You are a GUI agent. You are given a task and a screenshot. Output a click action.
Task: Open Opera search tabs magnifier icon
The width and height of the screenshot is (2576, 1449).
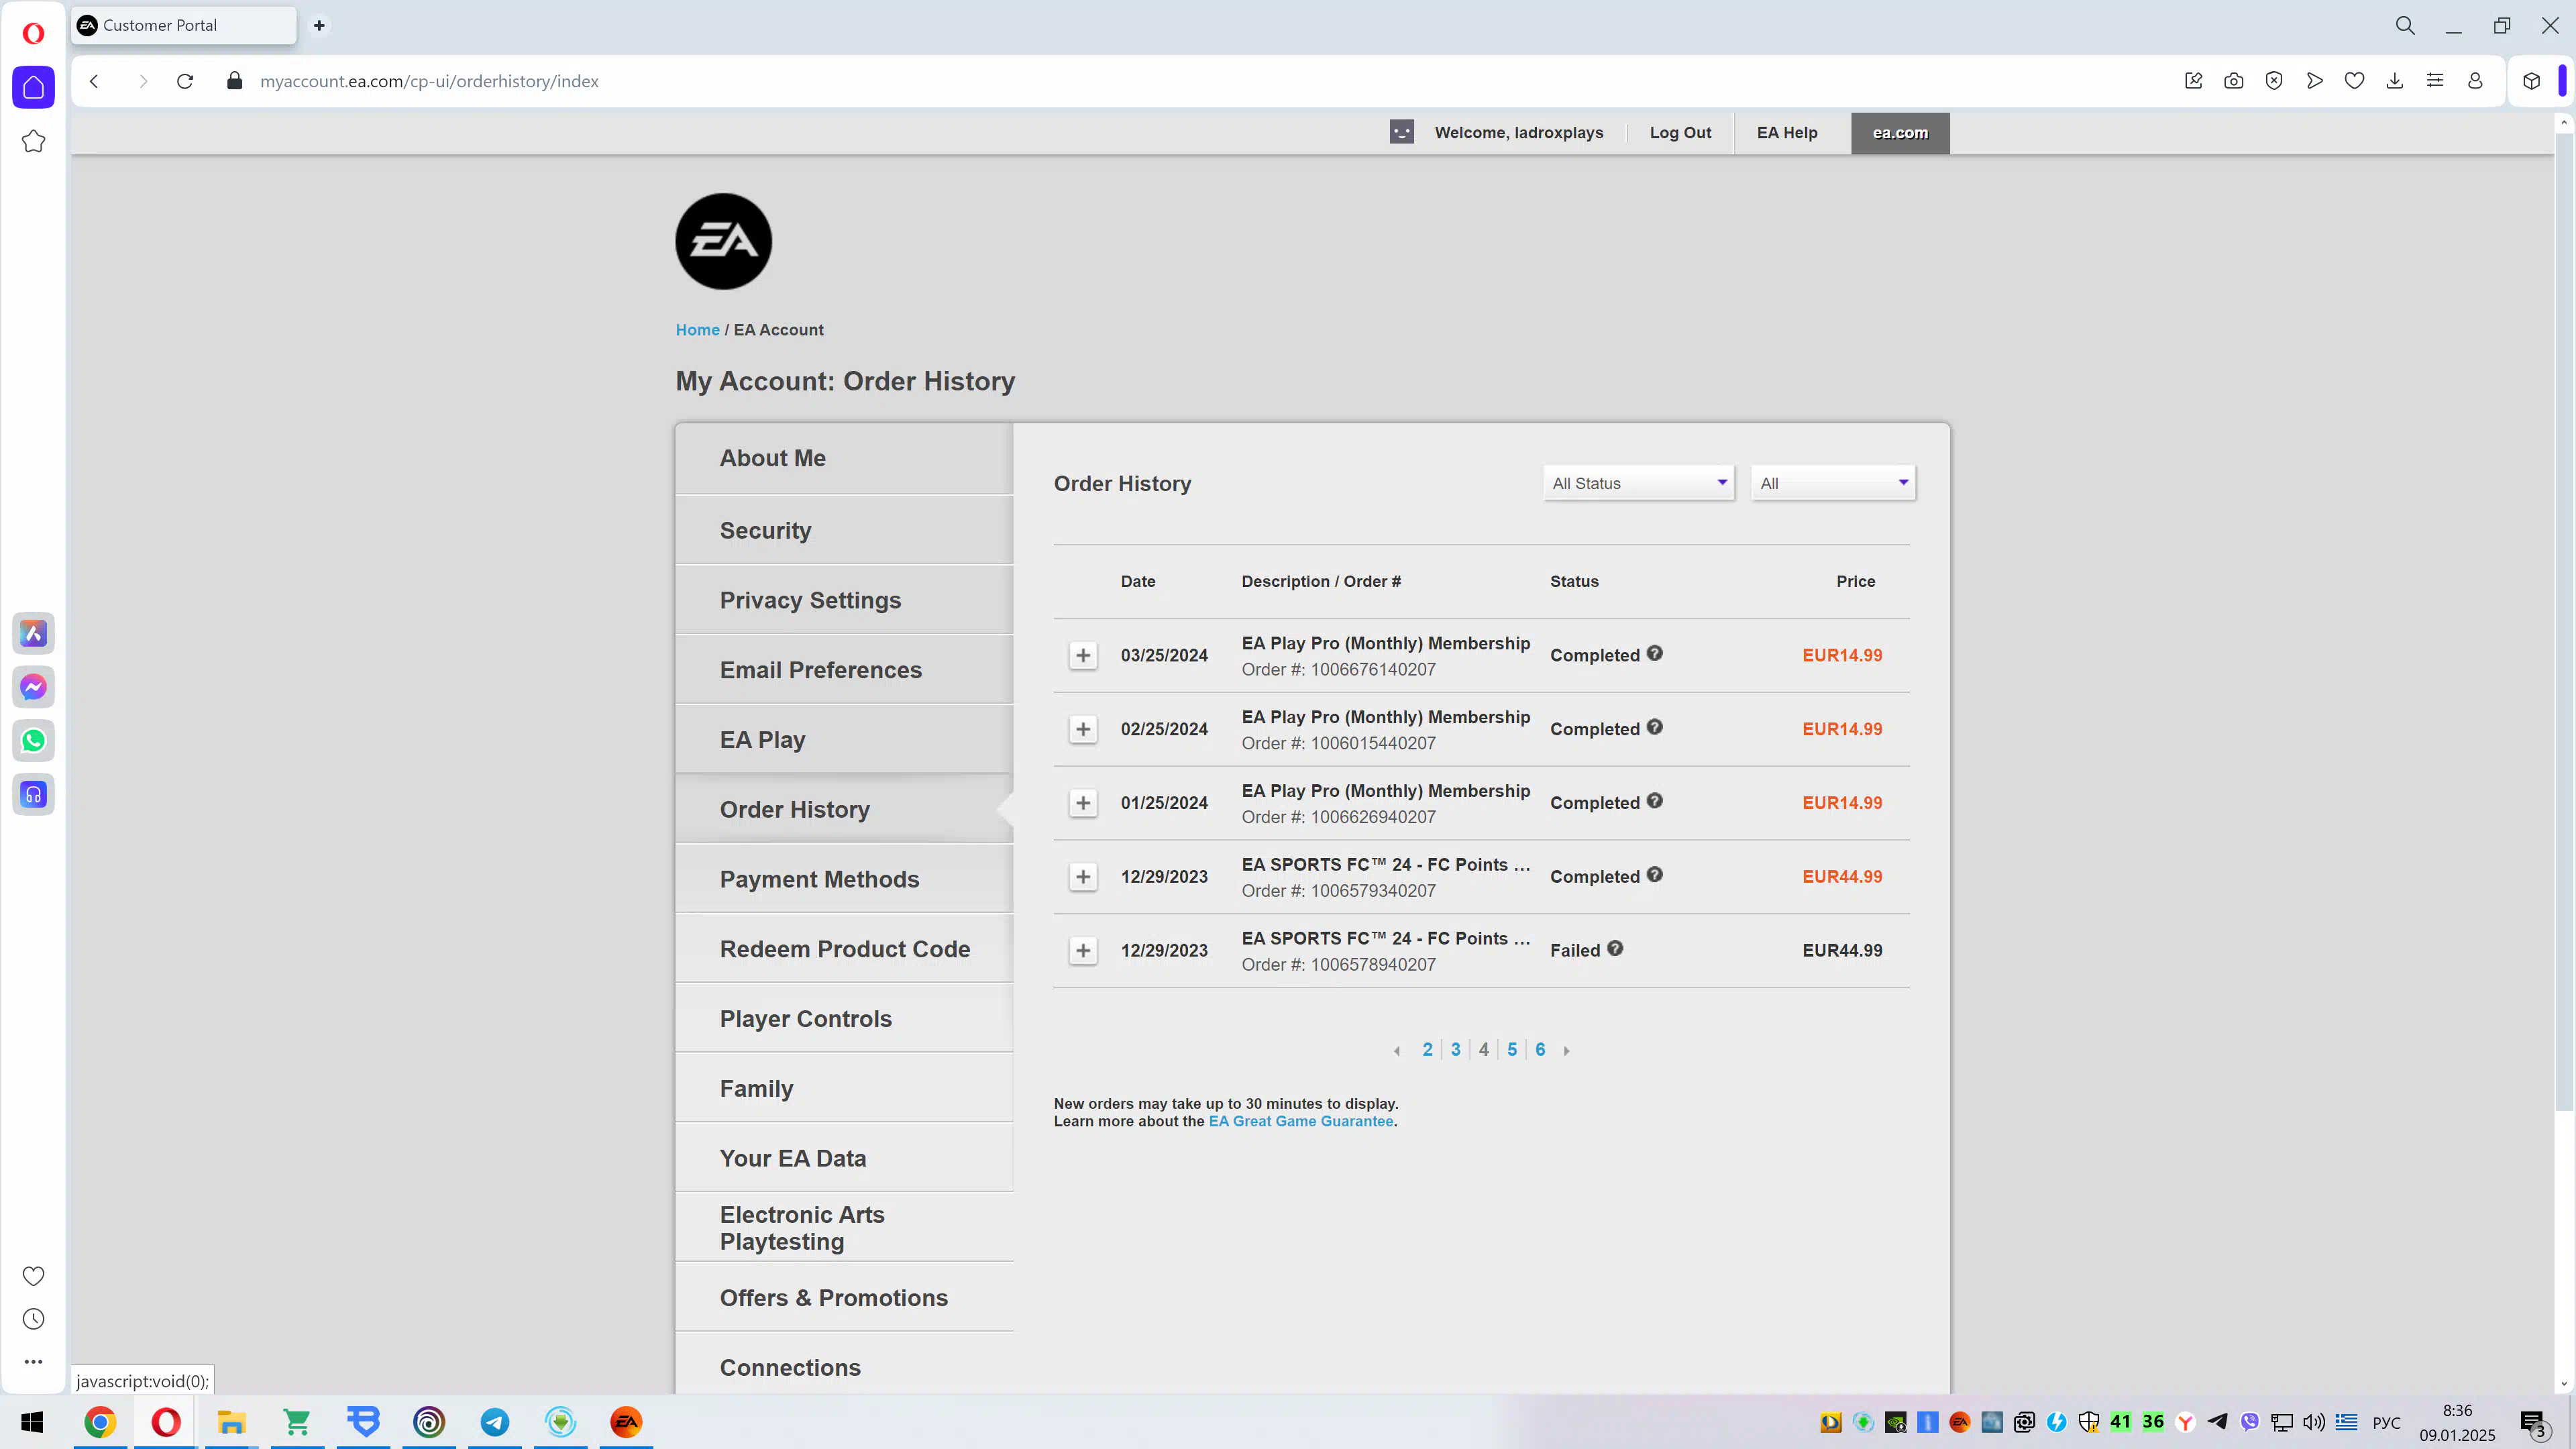coord(2405,26)
